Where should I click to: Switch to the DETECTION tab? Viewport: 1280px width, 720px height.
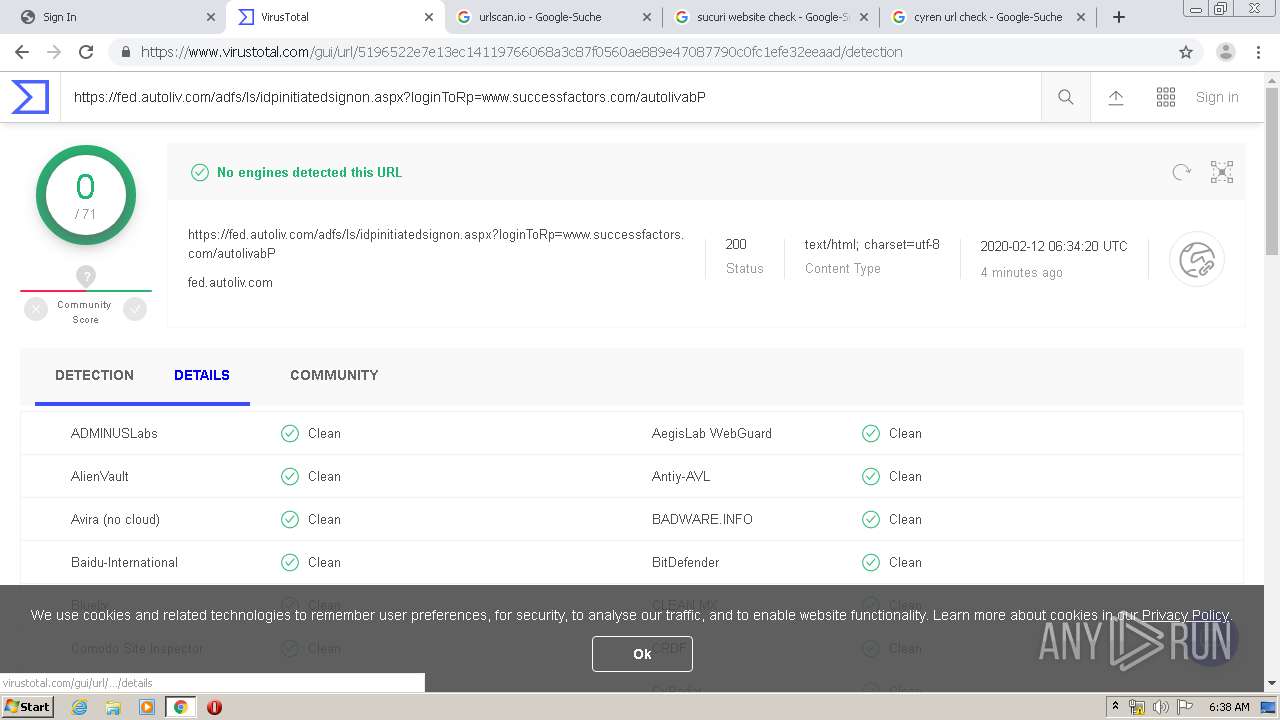pos(94,375)
